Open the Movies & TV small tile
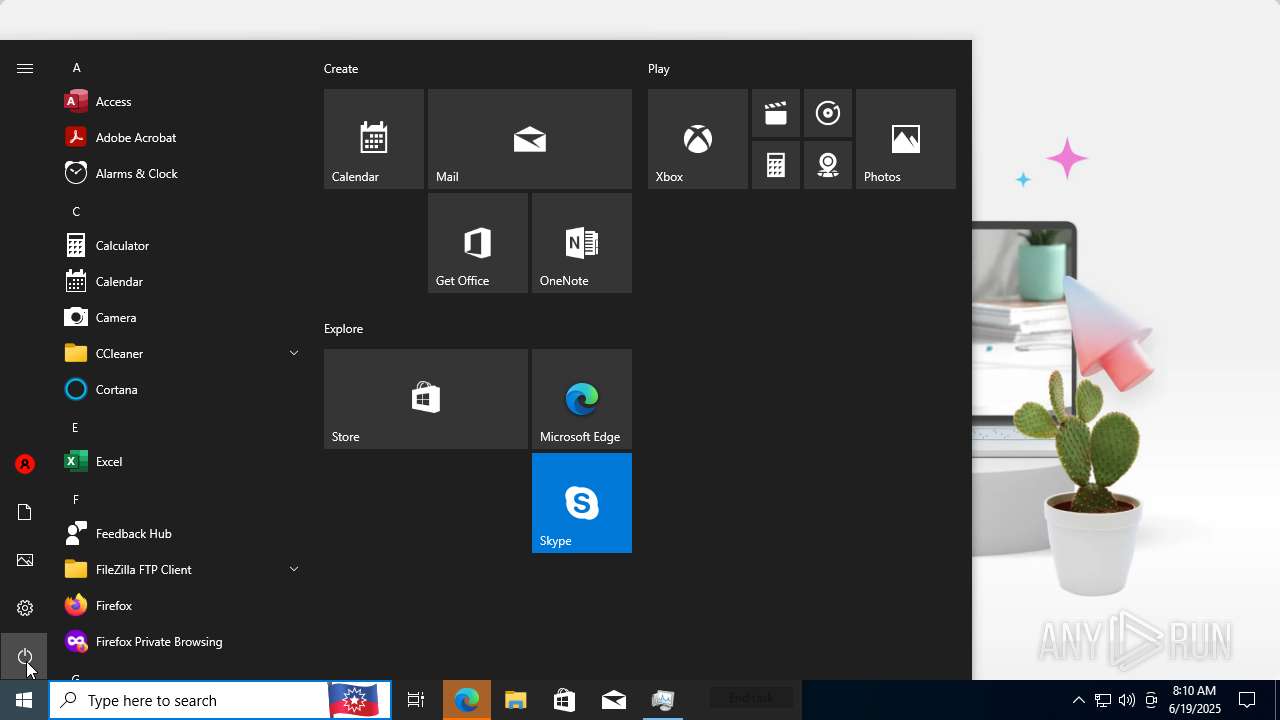1280x720 pixels. pos(776,113)
